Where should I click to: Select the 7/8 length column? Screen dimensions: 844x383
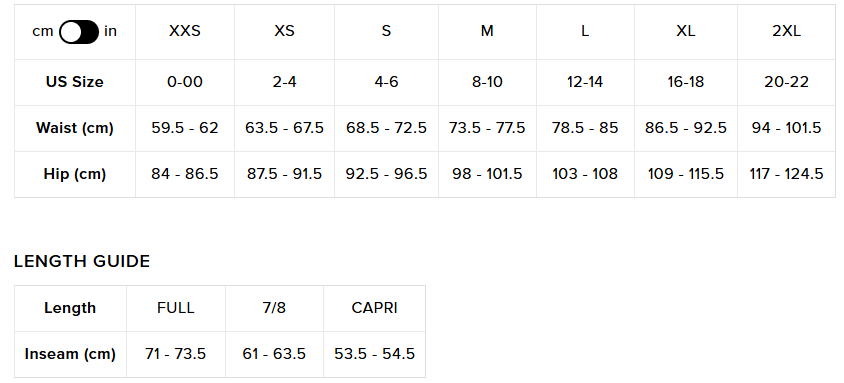[274, 308]
